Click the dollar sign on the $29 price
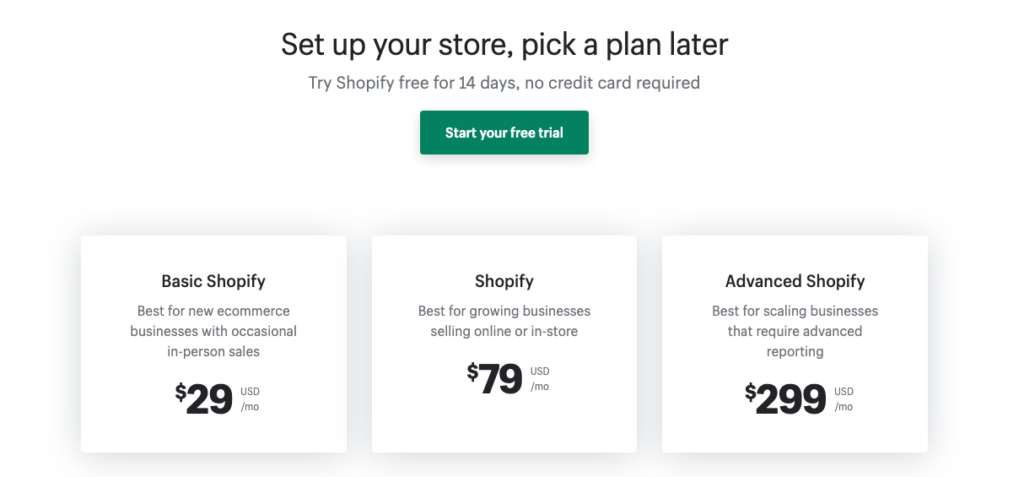This screenshot has width=1024, height=477. pyautogui.click(x=180, y=393)
